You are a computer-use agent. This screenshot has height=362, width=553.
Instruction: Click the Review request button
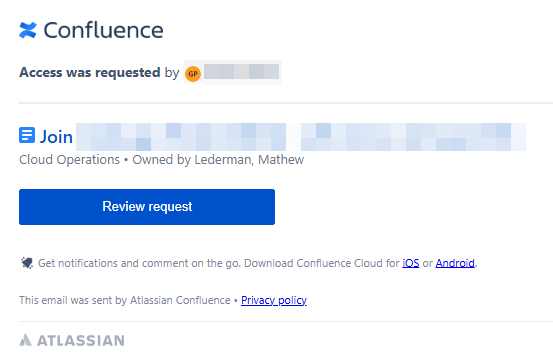click(x=147, y=207)
